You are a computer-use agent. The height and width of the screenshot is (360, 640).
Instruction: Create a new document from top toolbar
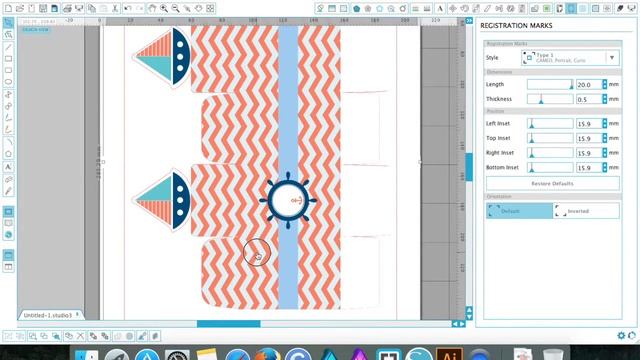8,8
